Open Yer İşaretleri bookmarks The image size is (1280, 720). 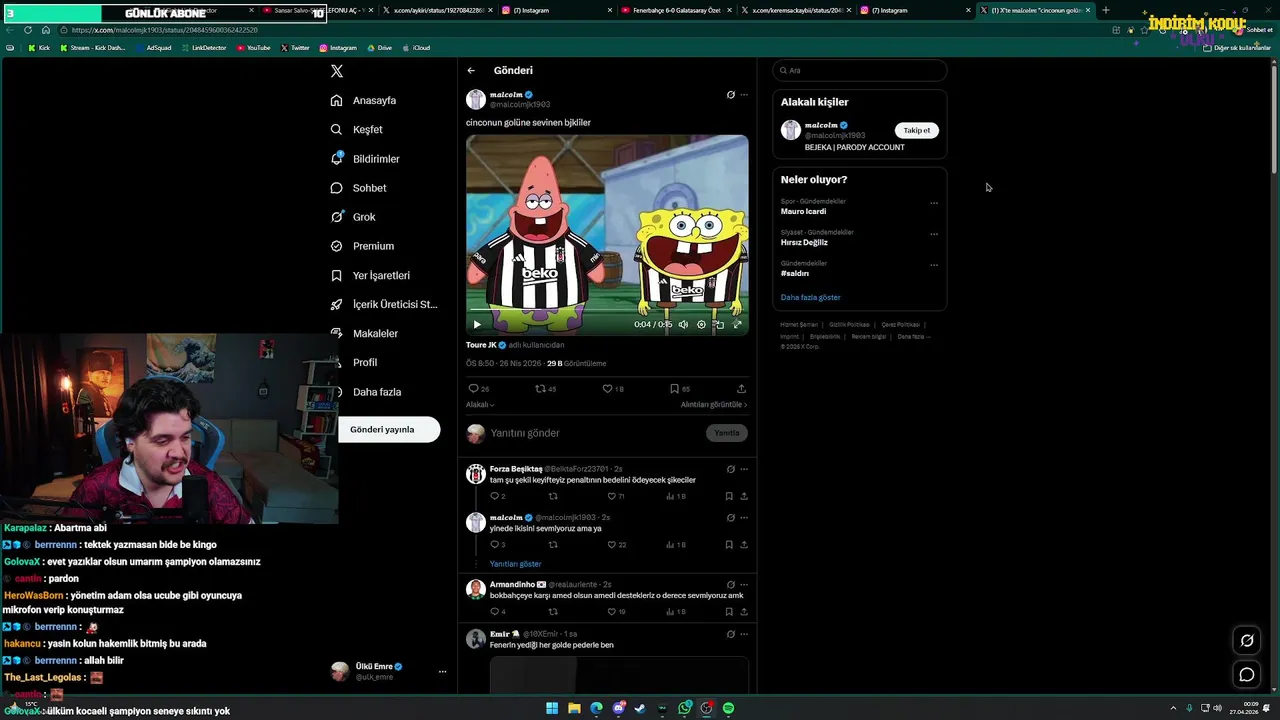coord(370,275)
